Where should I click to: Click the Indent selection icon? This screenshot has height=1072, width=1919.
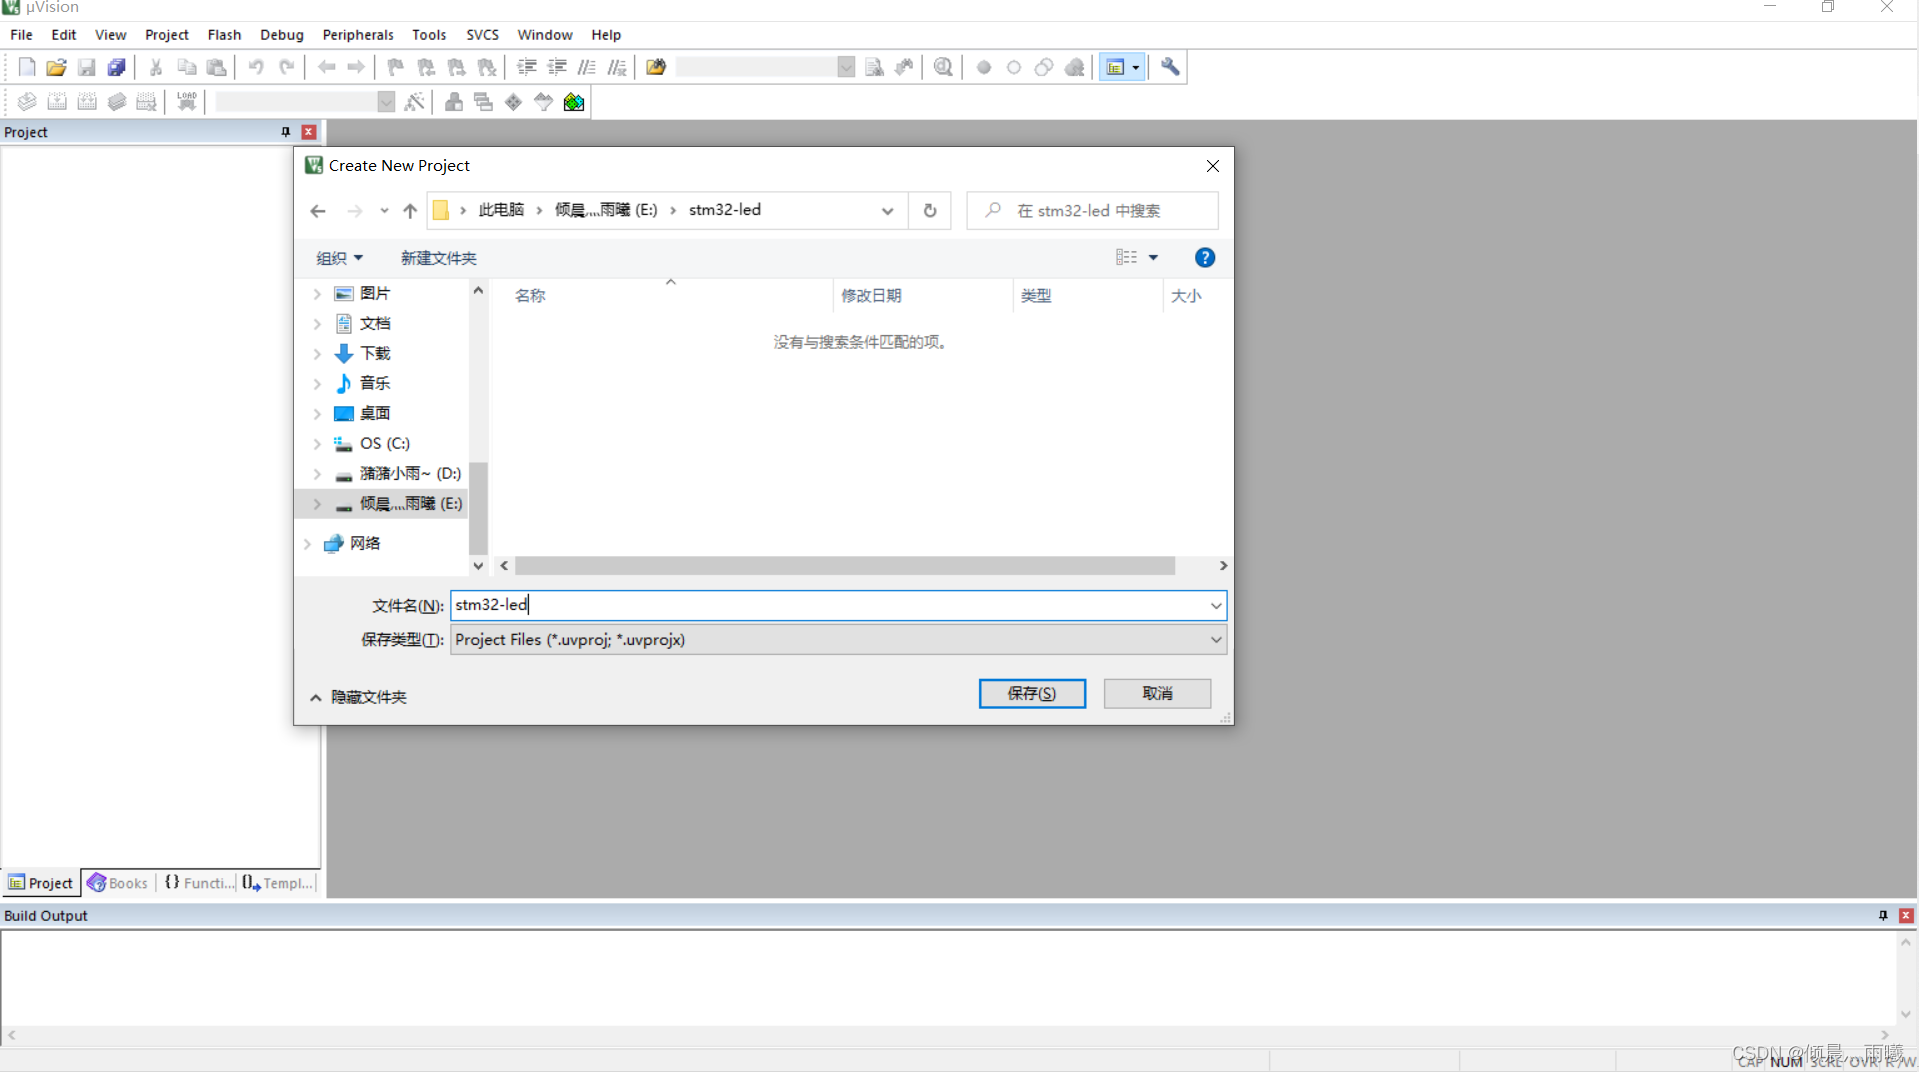[527, 67]
